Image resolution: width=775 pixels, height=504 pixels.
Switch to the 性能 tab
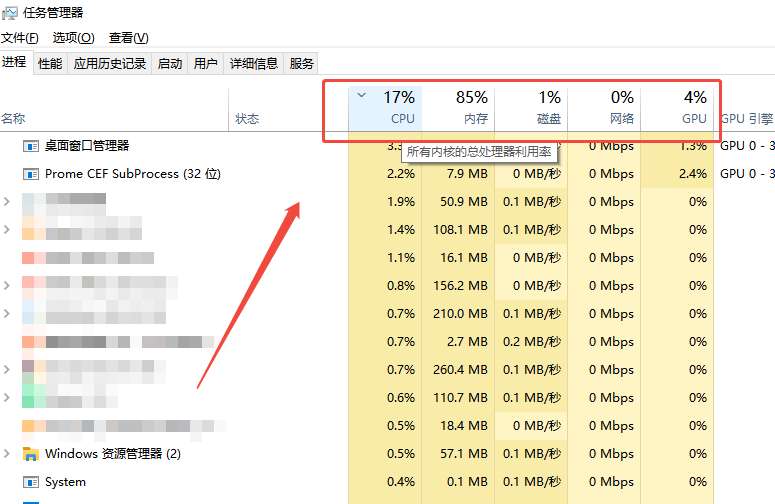[x=50, y=64]
